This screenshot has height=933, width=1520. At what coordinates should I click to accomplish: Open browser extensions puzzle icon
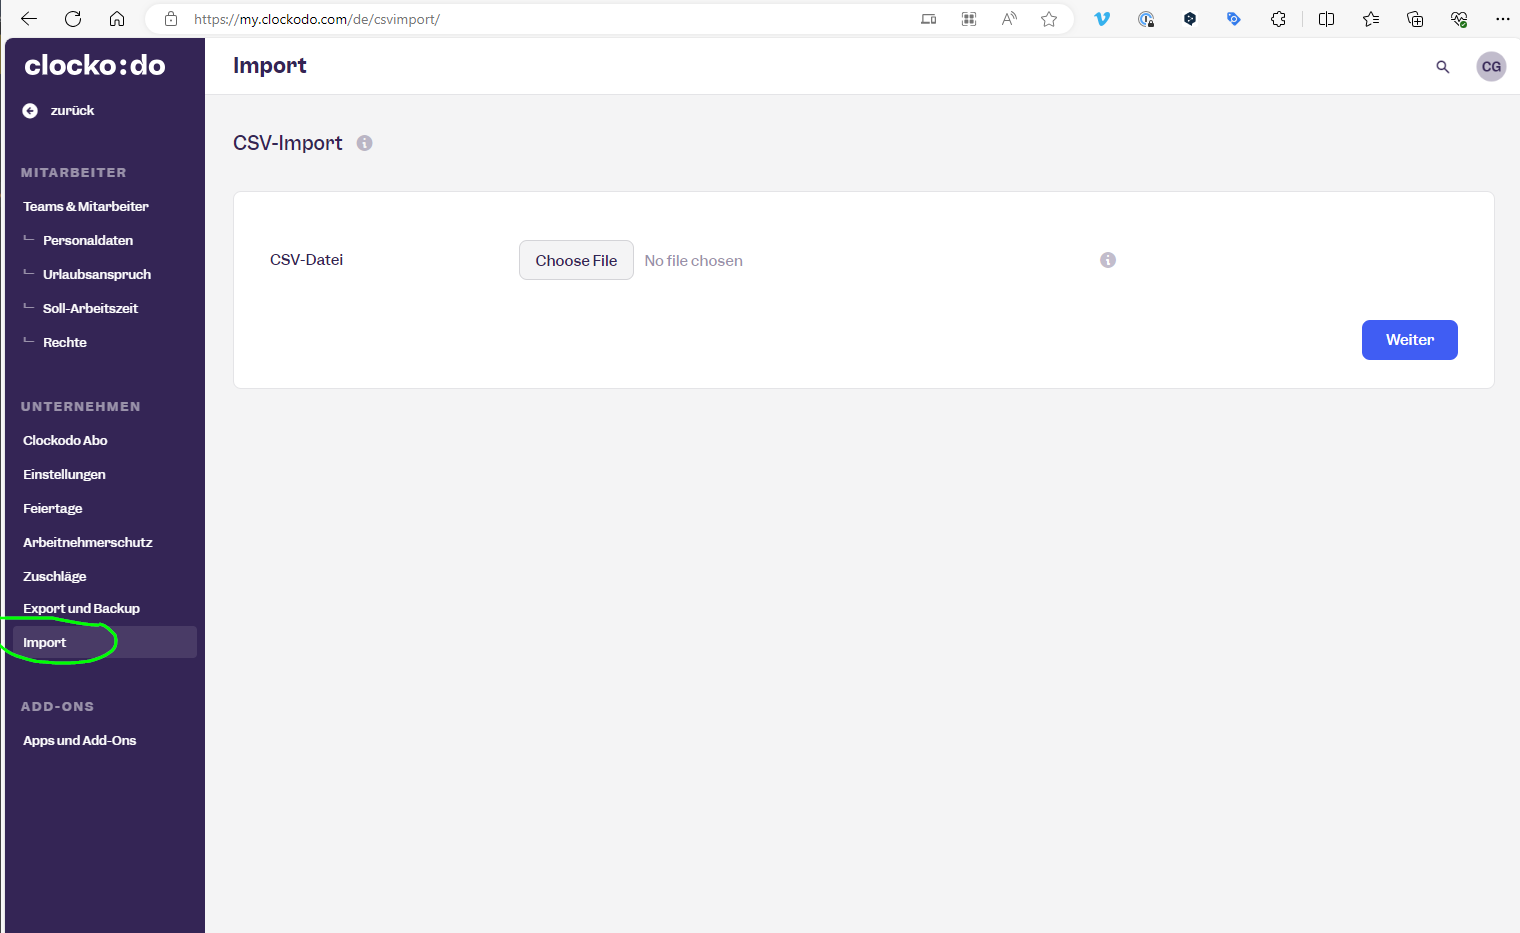[1278, 19]
